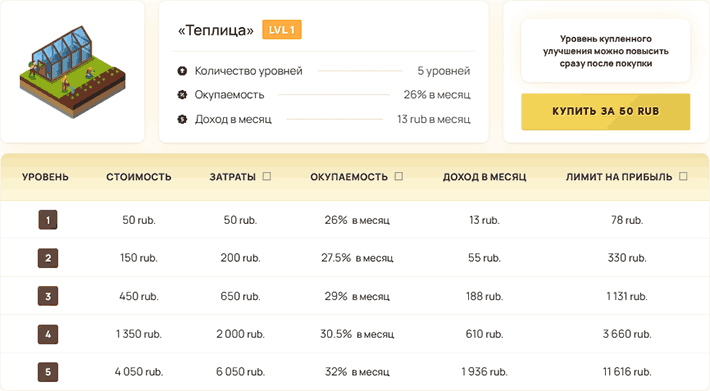Screen dimensions: 710x391
Task: Click the 650 rub. expenses cell
Action: (240, 296)
